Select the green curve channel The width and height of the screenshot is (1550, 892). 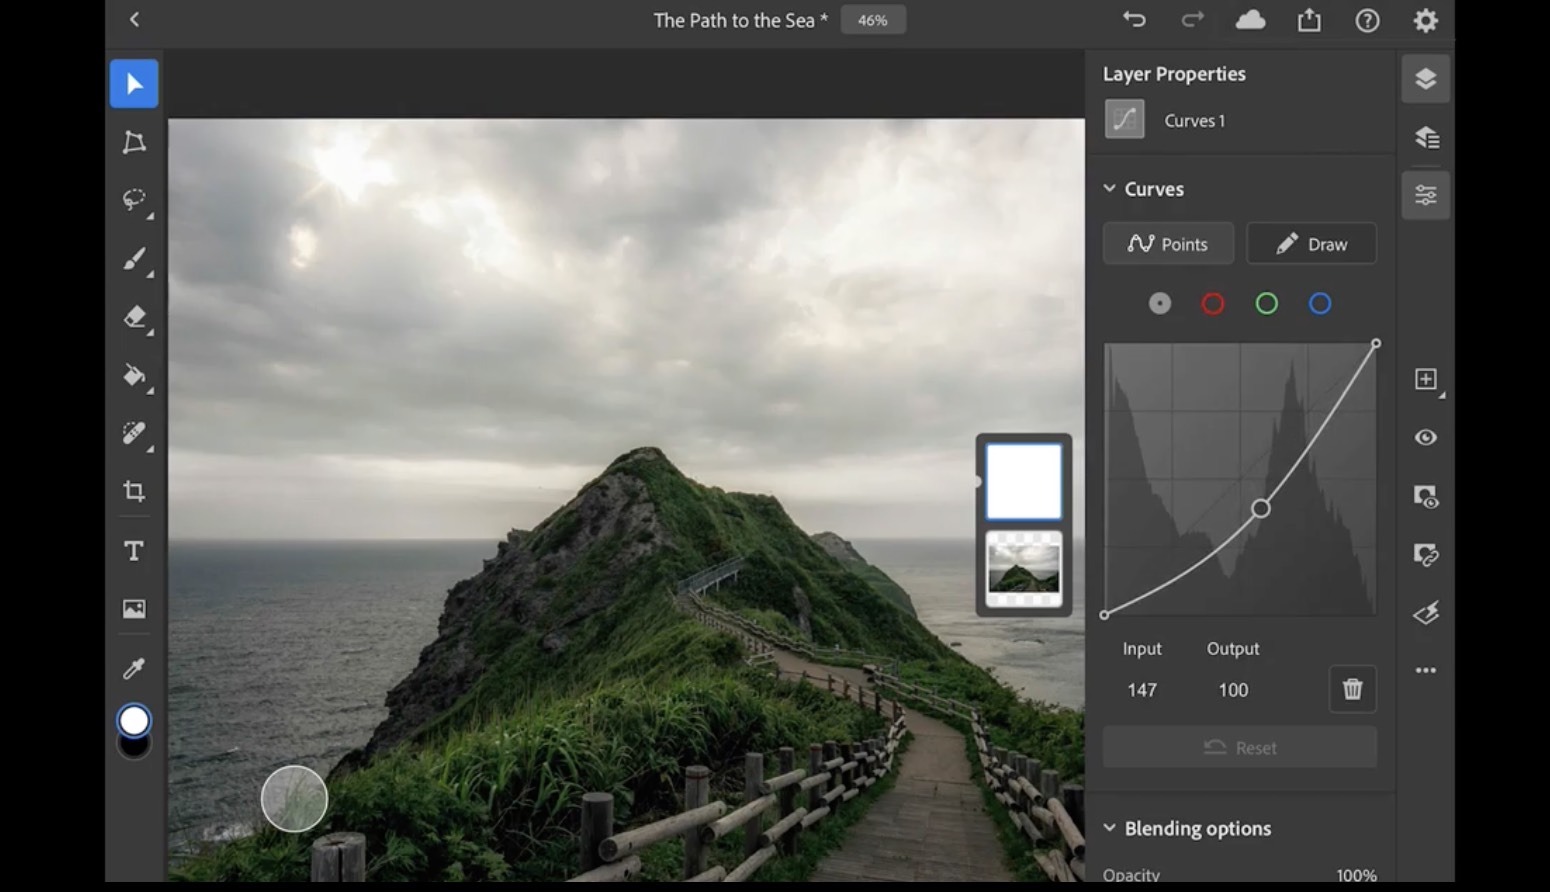click(1266, 303)
